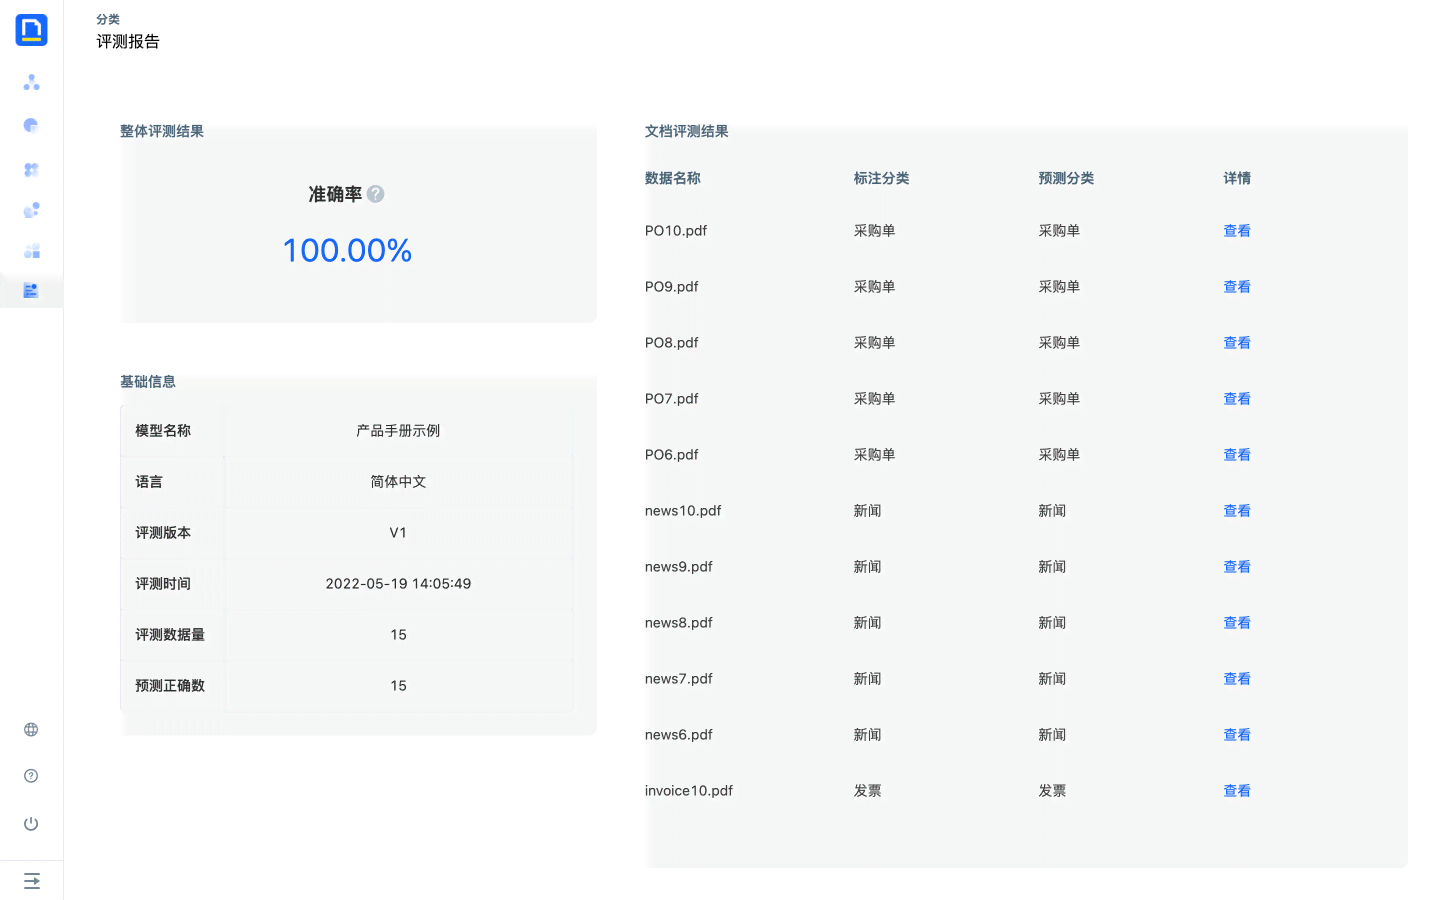Select the highlighted document report sidebar icon
This screenshot has width=1440, height=900.
31,290
